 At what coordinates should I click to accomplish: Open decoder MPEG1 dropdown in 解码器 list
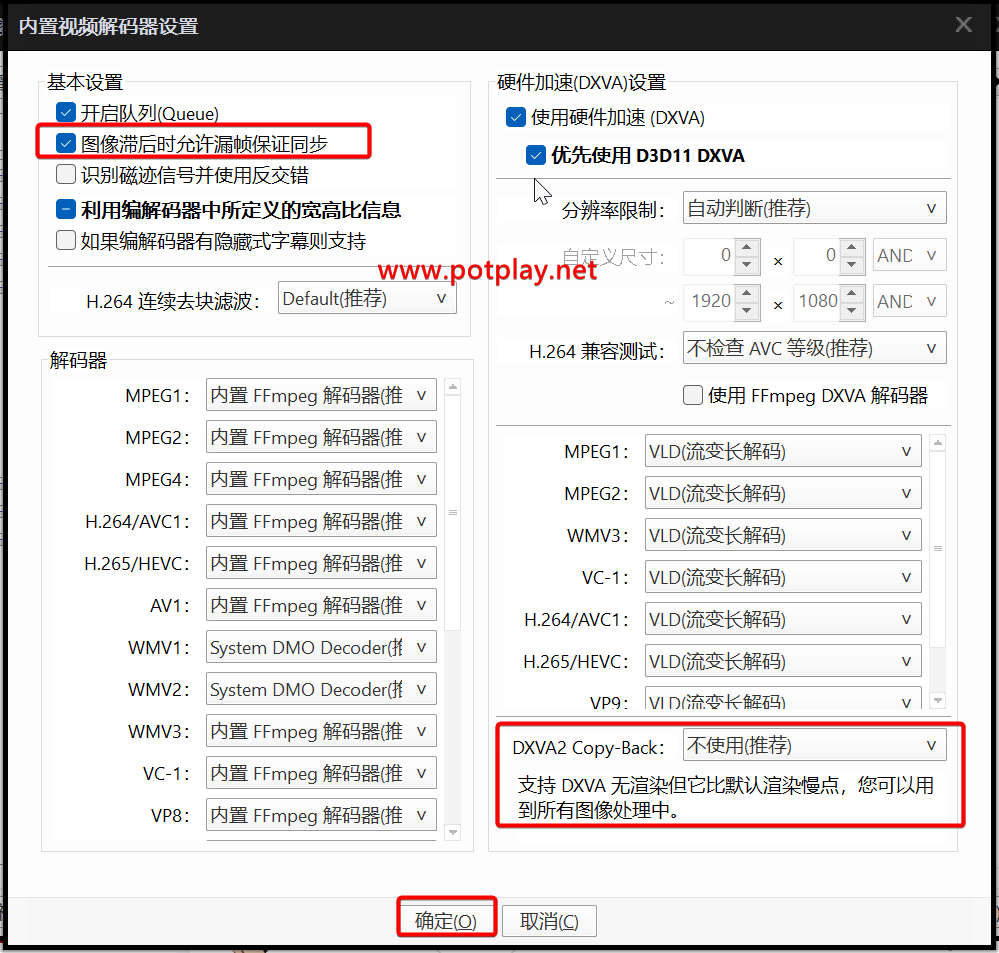pyautogui.click(x=321, y=395)
